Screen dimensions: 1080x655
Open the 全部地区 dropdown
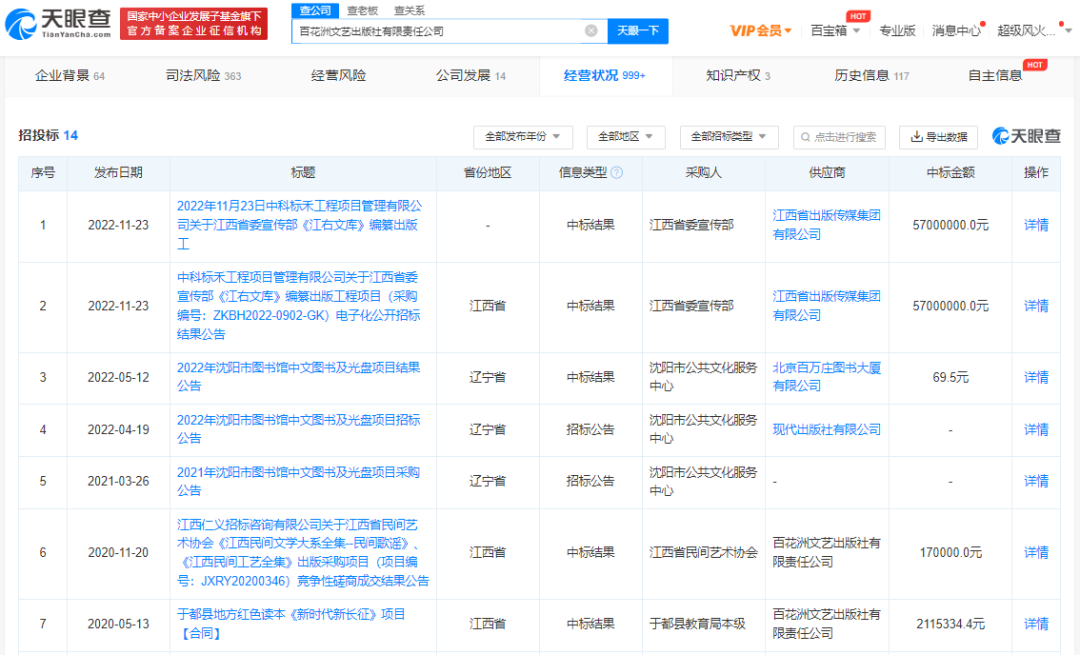pyautogui.click(x=625, y=137)
